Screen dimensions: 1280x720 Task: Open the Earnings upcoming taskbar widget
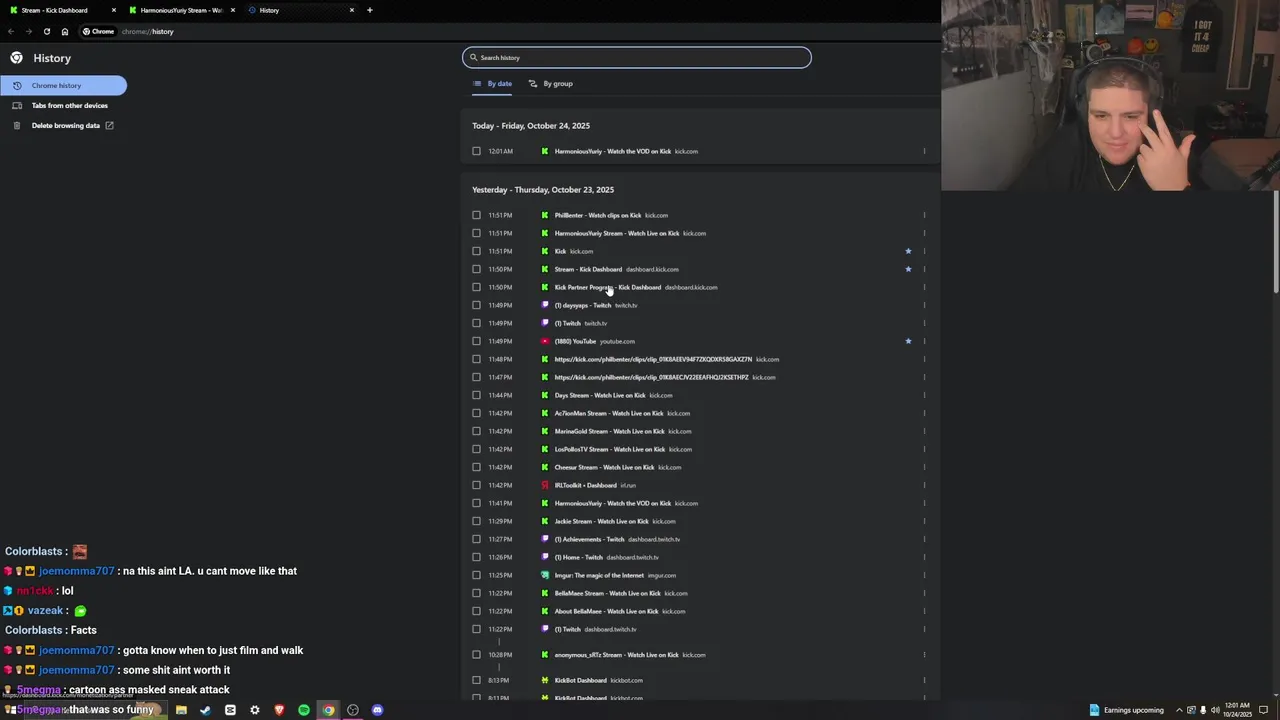click(x=1126, y=710)
